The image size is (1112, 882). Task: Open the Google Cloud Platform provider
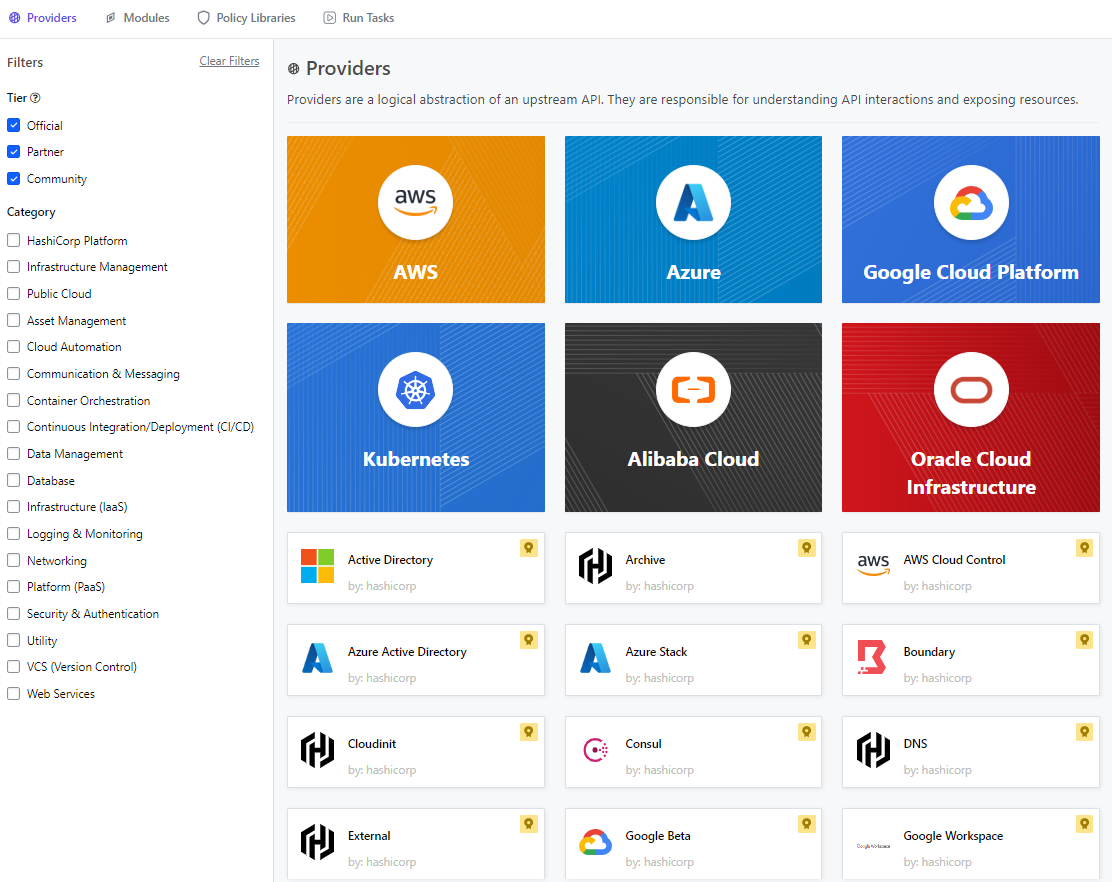click(x=970, y=219)
